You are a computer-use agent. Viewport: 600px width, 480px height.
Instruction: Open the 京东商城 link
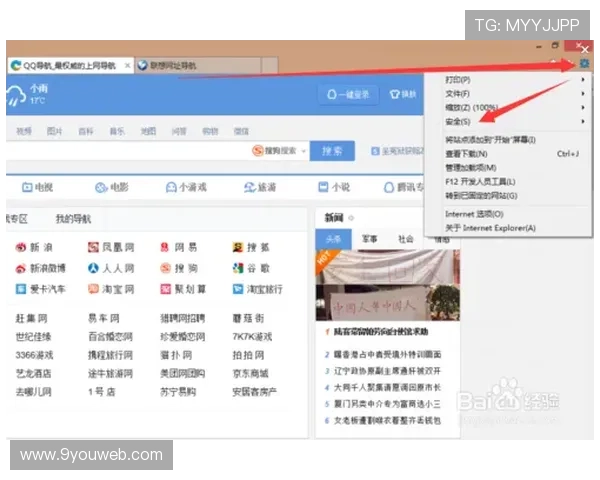pos(251,373)
